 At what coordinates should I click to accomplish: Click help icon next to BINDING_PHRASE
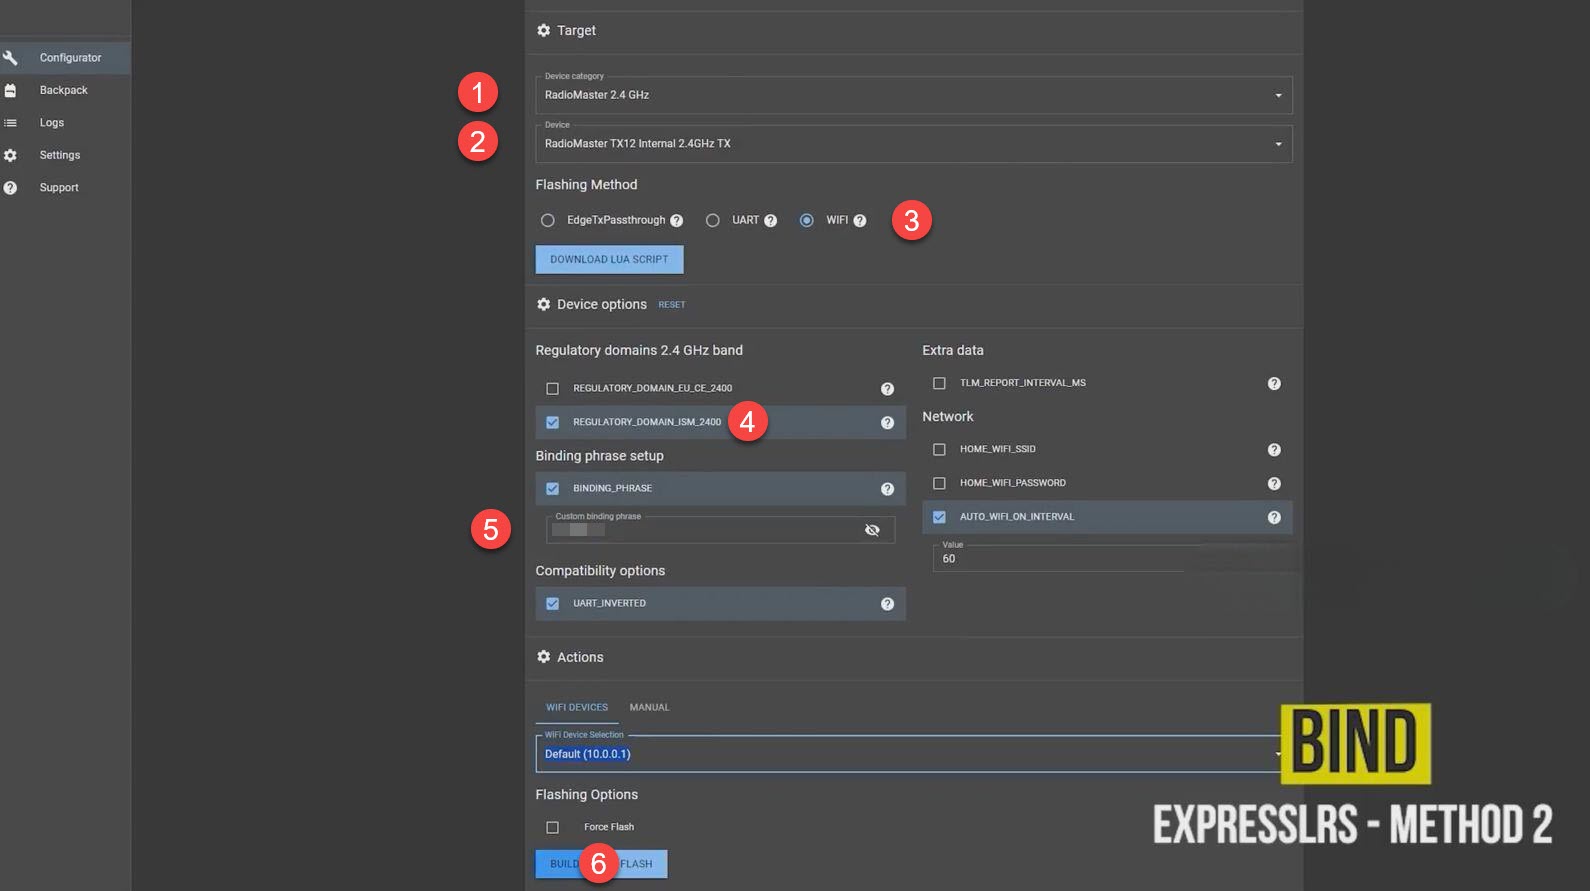pos(887,489)
